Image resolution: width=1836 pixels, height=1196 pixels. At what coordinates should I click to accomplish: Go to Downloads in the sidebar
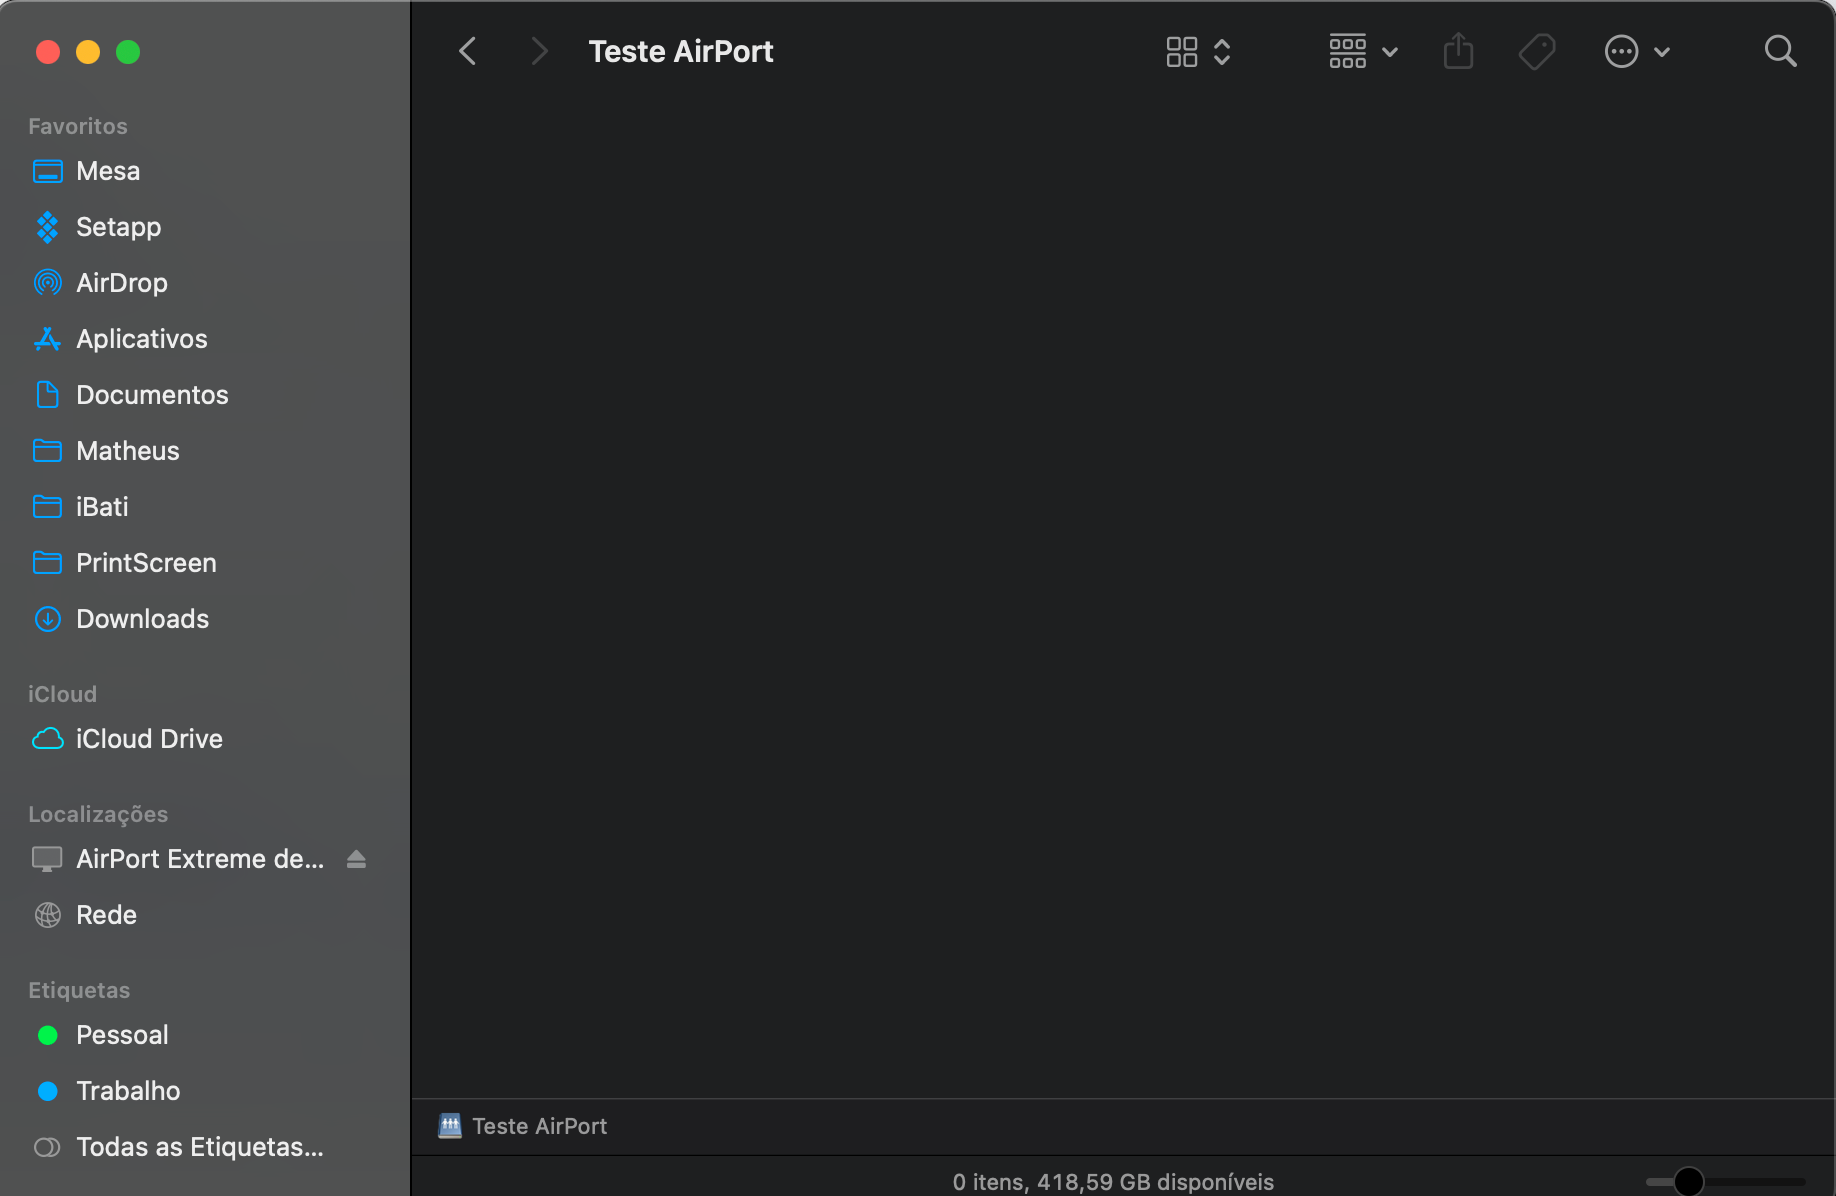142,619
